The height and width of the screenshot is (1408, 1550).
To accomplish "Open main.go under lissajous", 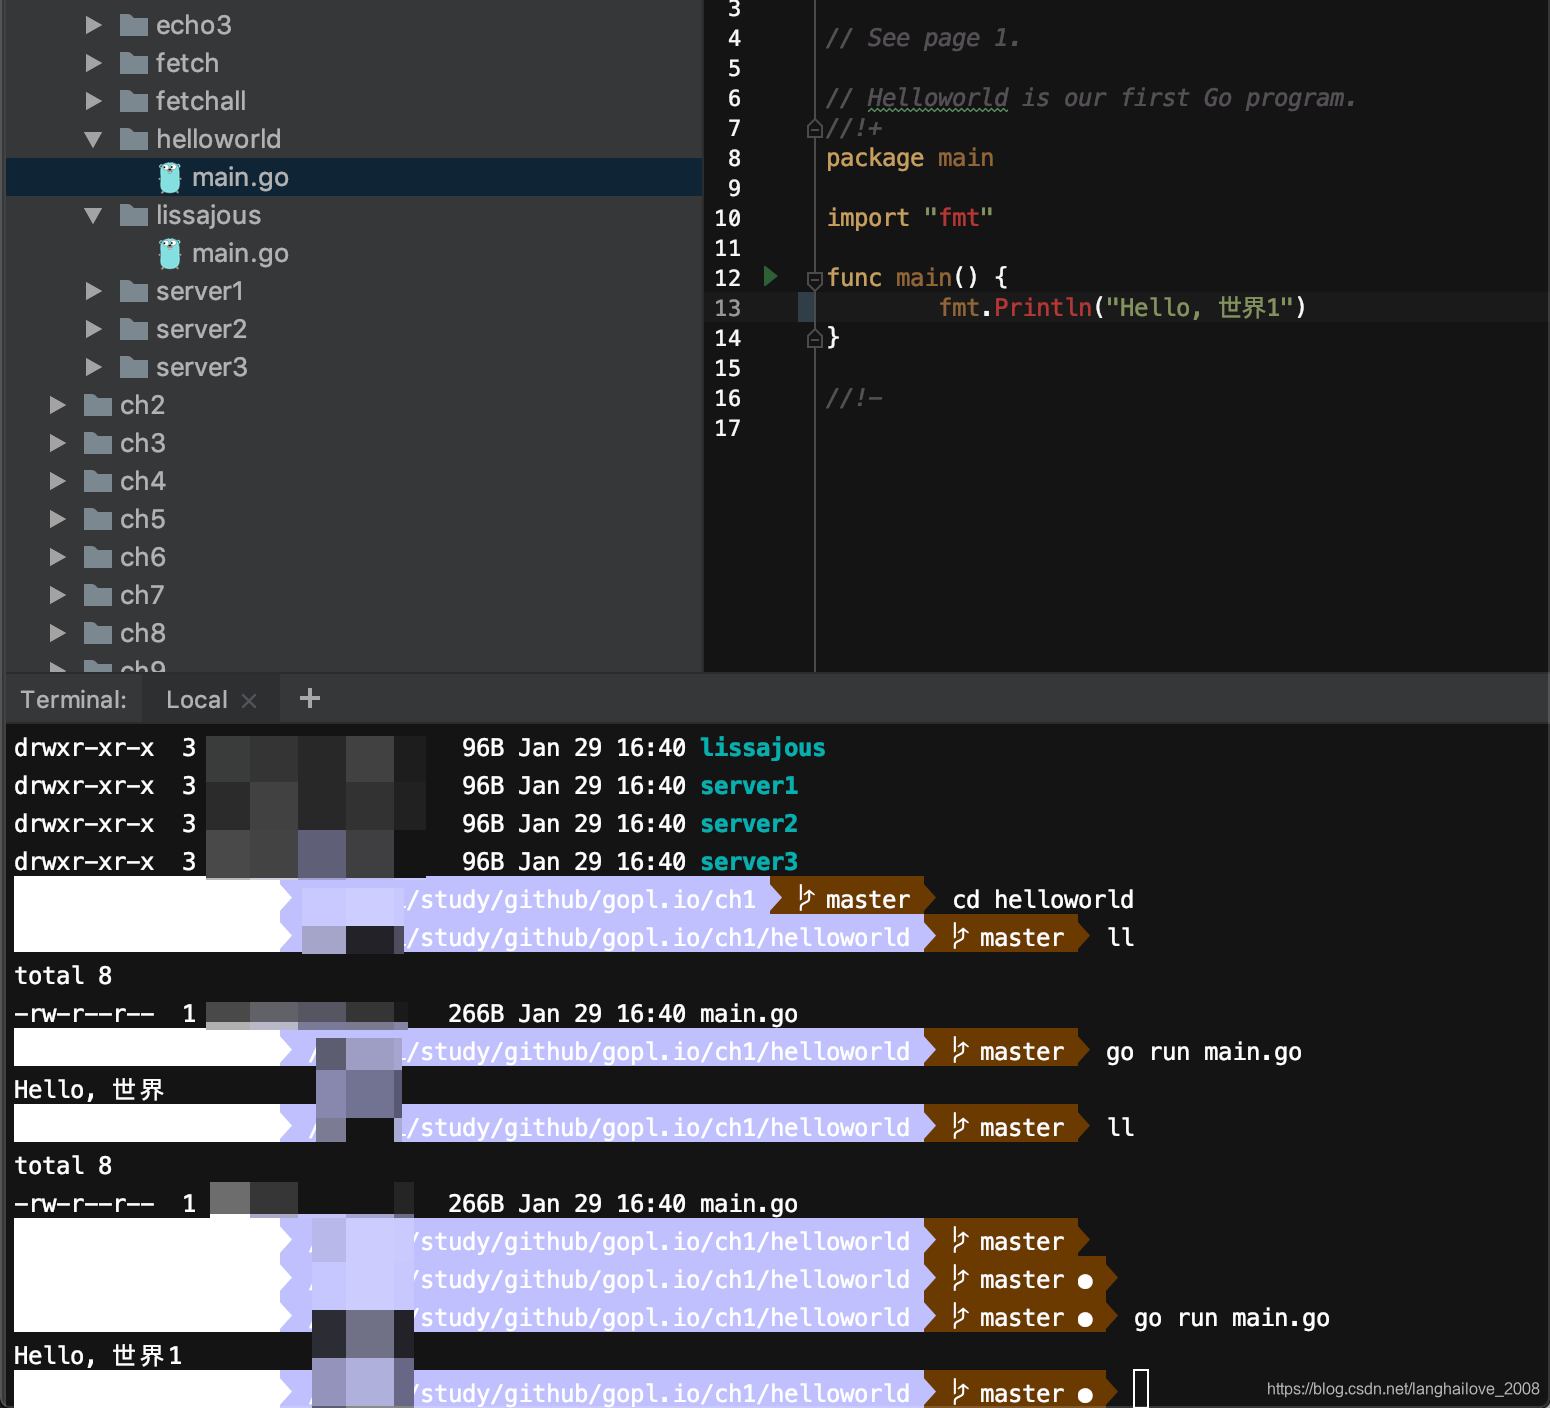I will 240,253.
